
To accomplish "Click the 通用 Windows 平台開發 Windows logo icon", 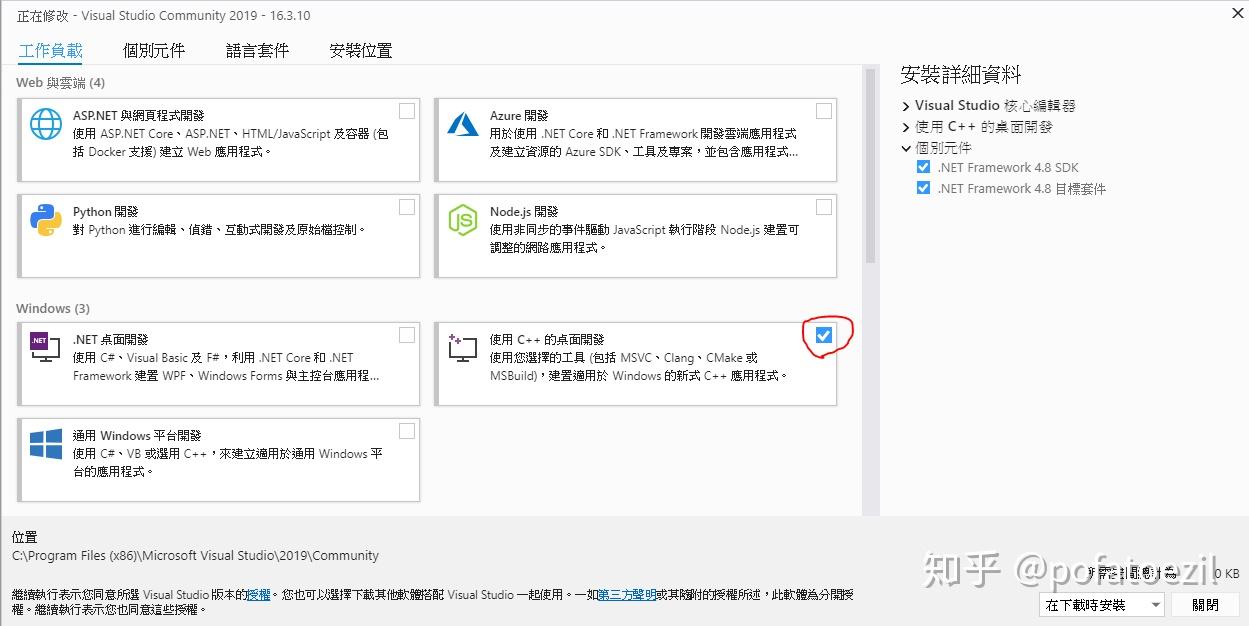I will pos(46,444).
